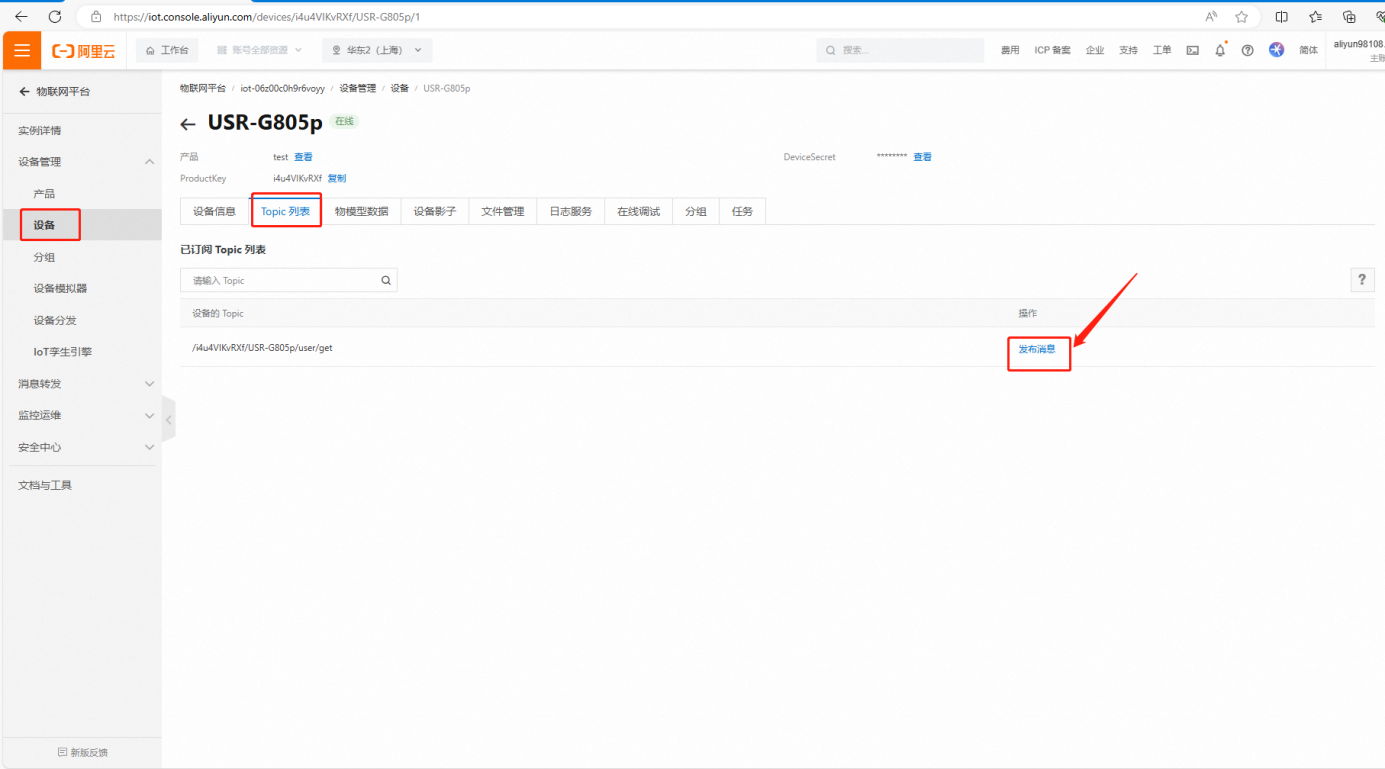Image resolution: width=1385 pixels, height=769 pixels.
Task: Open the 华东2（上海） region dropdown
Action: (377, 50)
